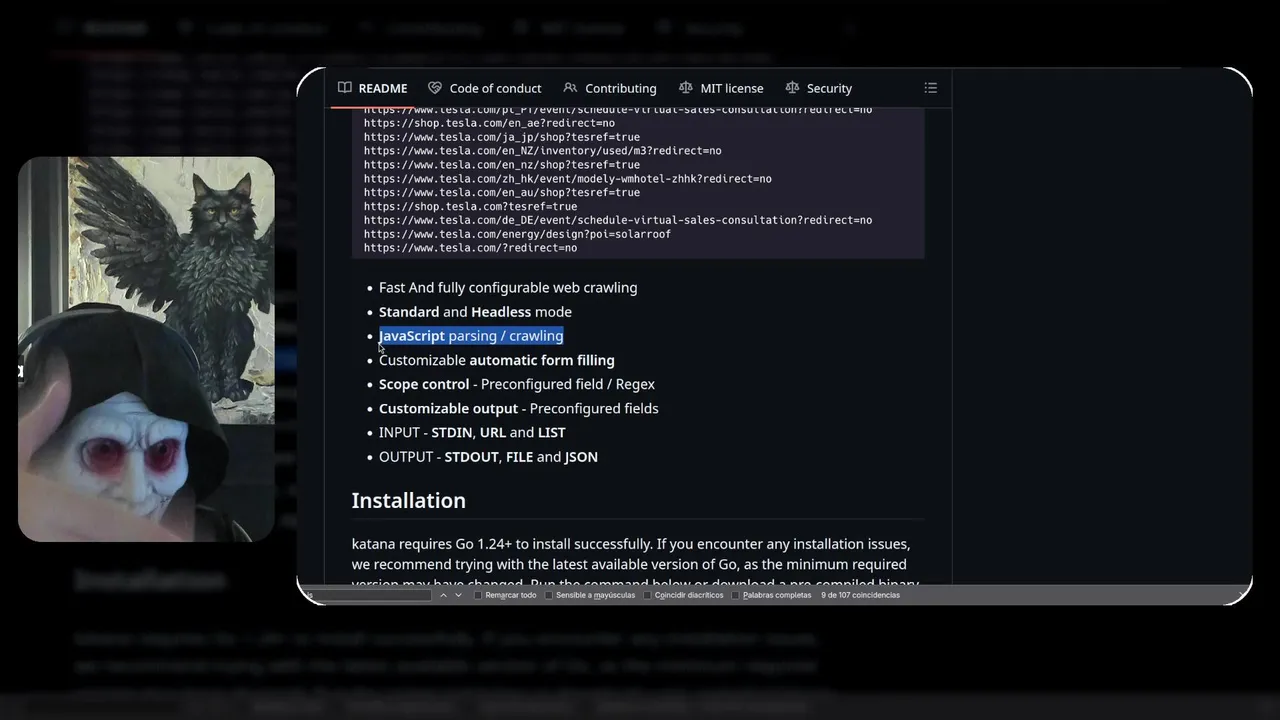Click 'Customizable automatic form filling' bullet
This screenshot has width=1280, height=720.
click(x=497, y=360)
